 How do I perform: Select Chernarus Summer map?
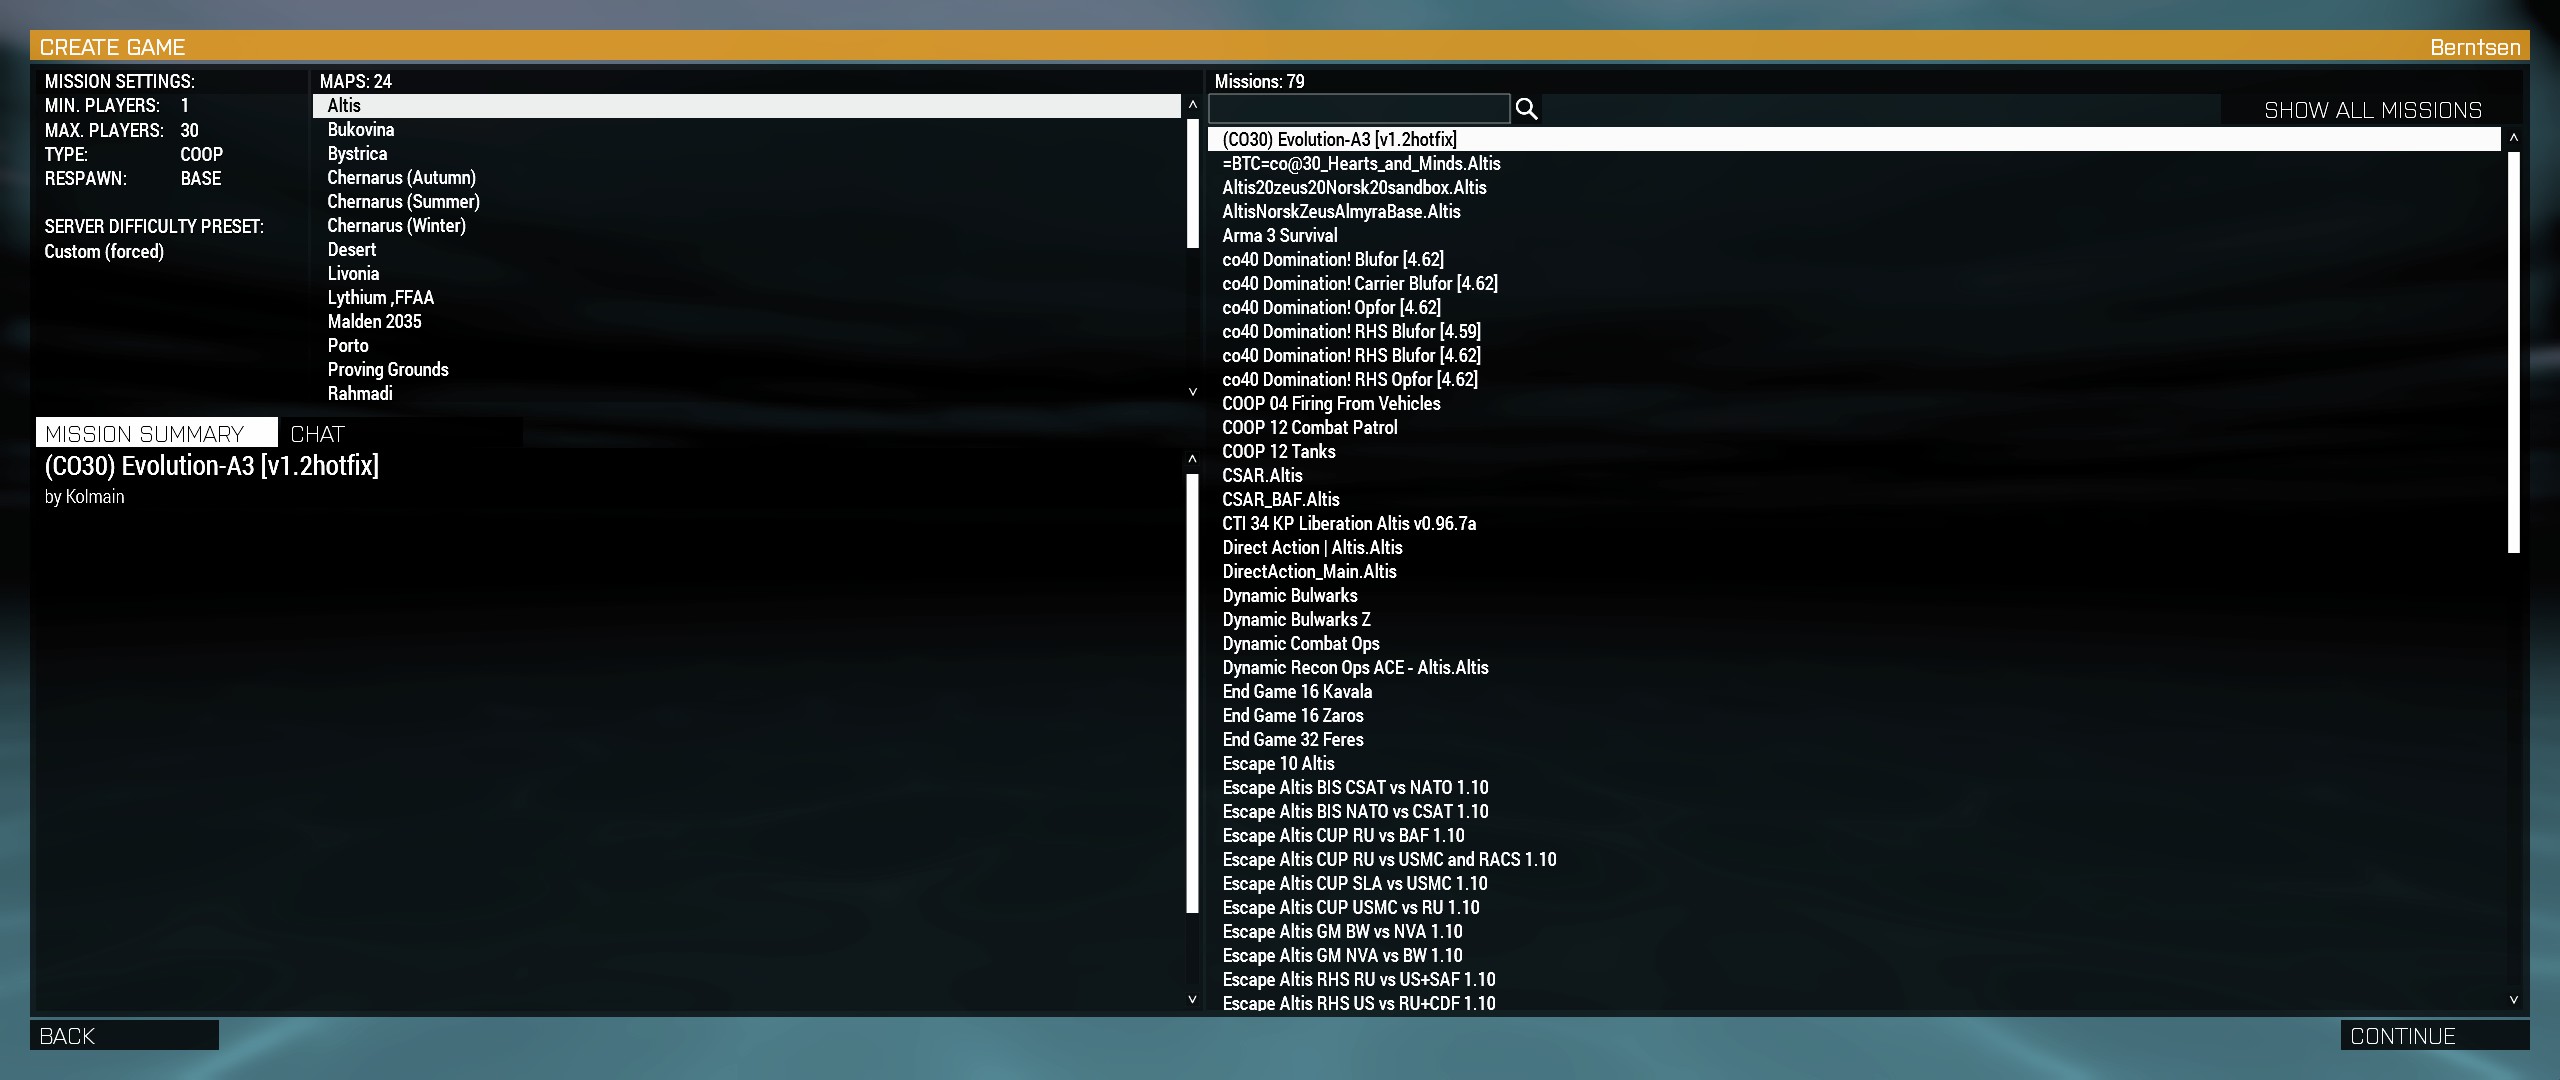tap(402, 201)
